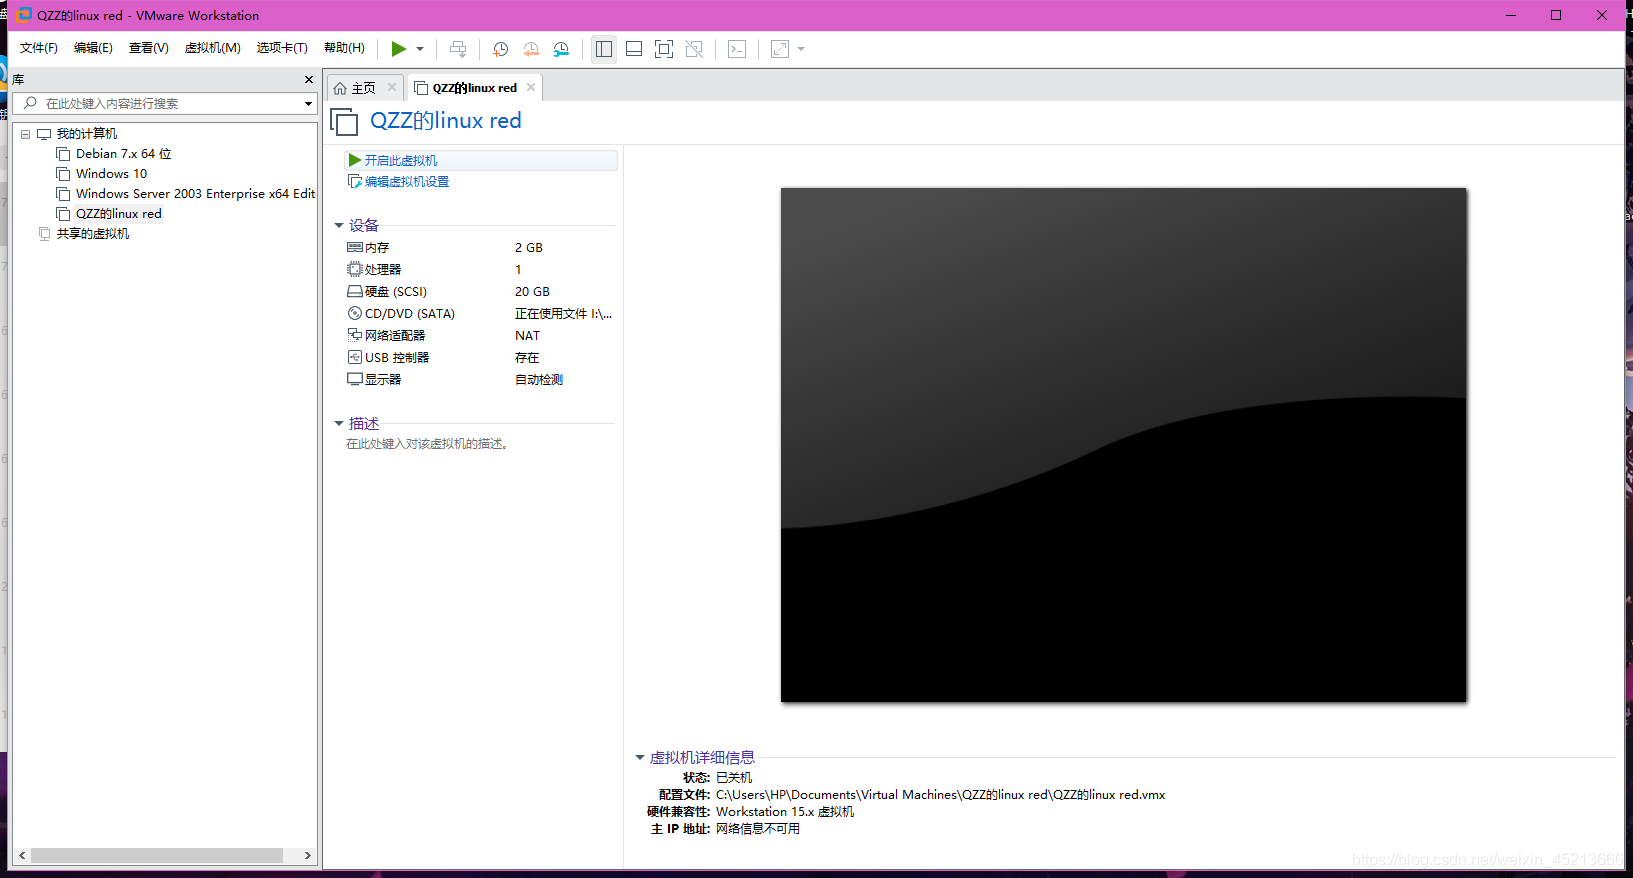This screenshot has width=1633, height=878.
Task: Select QZZ的linux red in library tree
Action: click(118, 214)
